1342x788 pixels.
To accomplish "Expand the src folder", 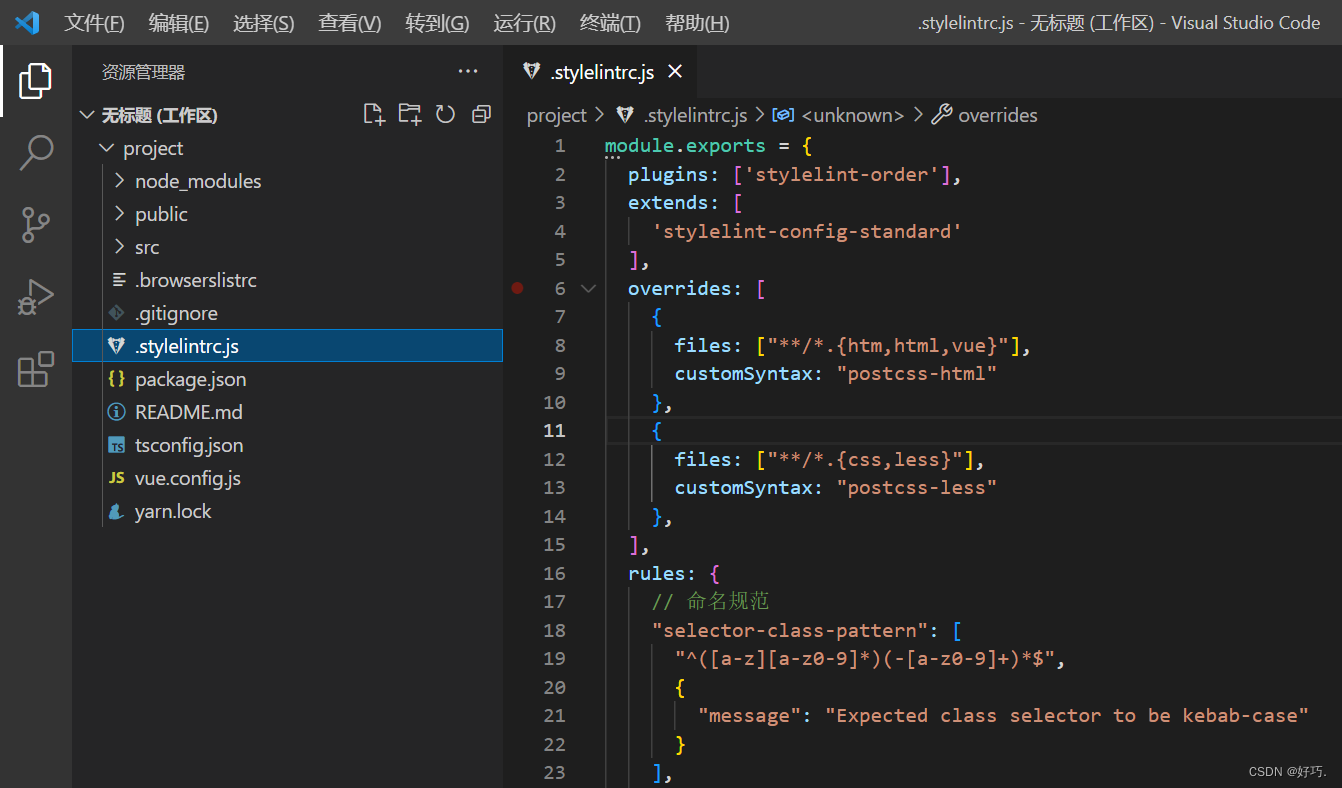I will click(120, 247).
